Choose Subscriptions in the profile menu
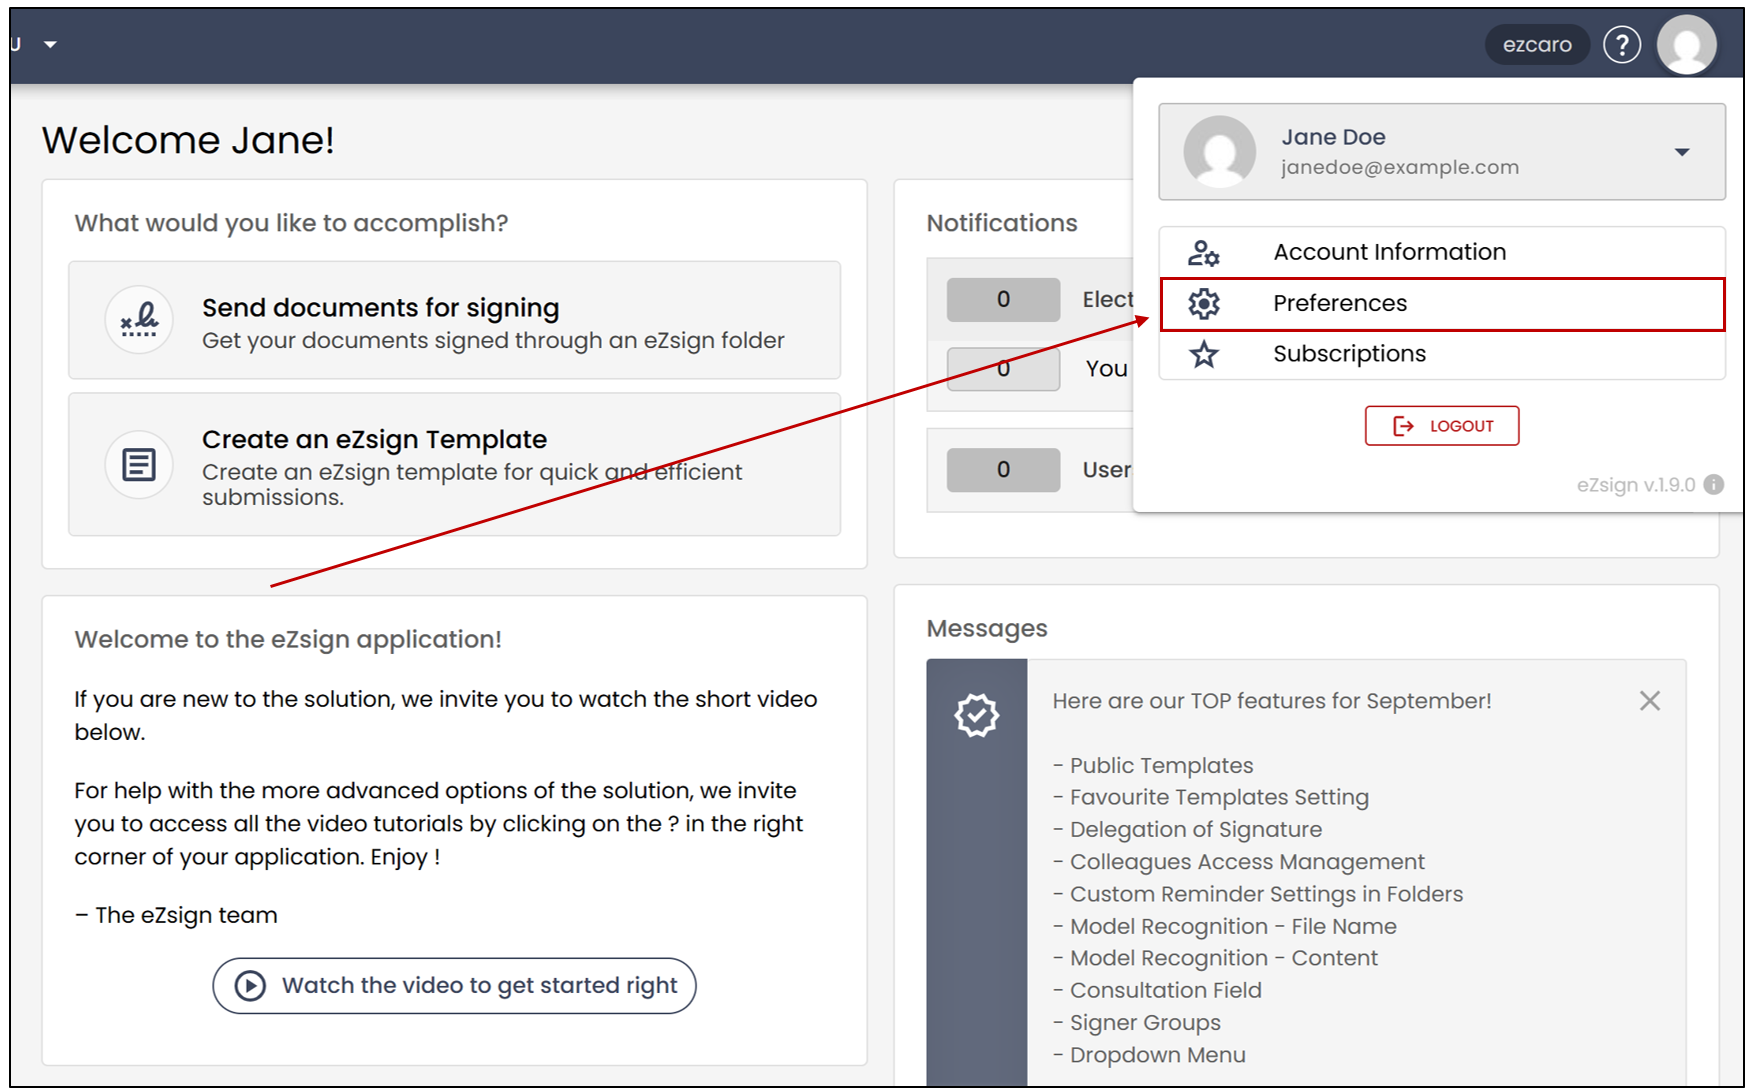The height and width of the screenshot is (1092, 1749). 1442,354
